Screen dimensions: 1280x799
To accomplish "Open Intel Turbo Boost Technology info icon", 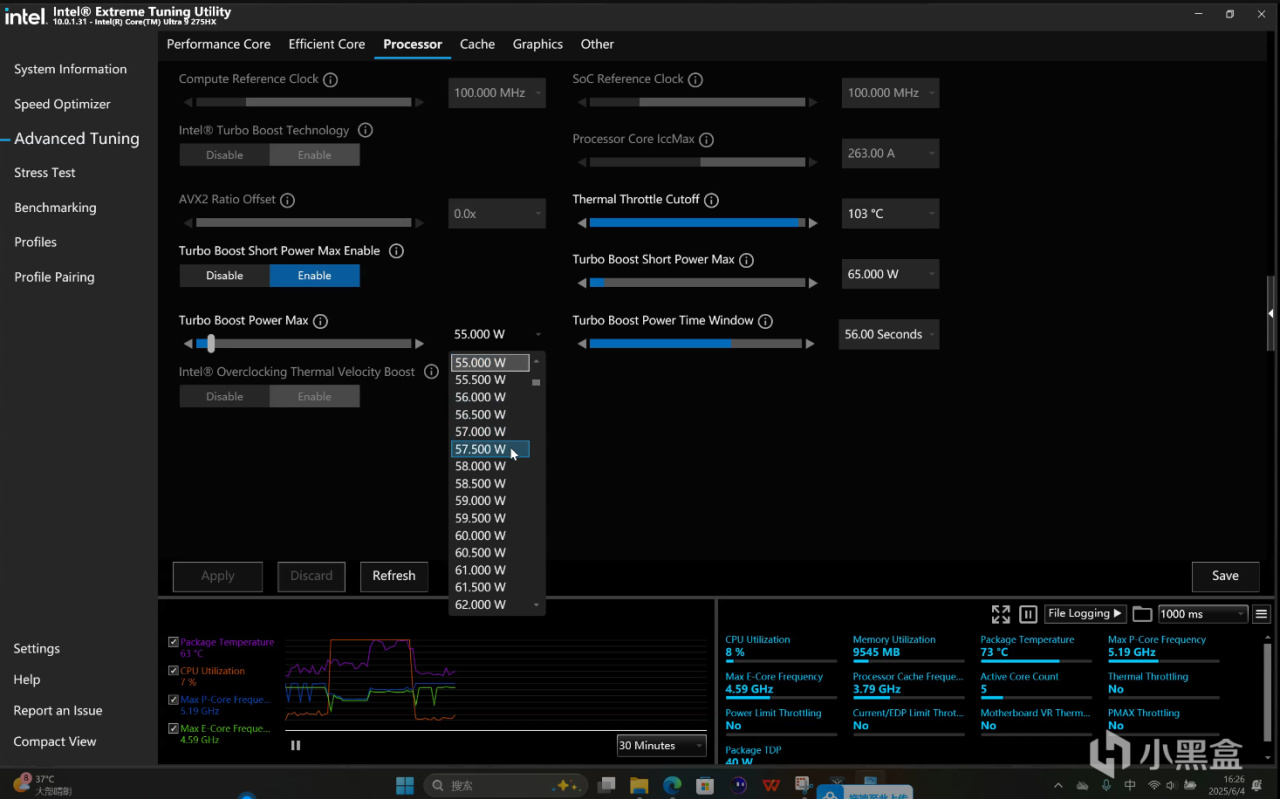I will (365, 131).
